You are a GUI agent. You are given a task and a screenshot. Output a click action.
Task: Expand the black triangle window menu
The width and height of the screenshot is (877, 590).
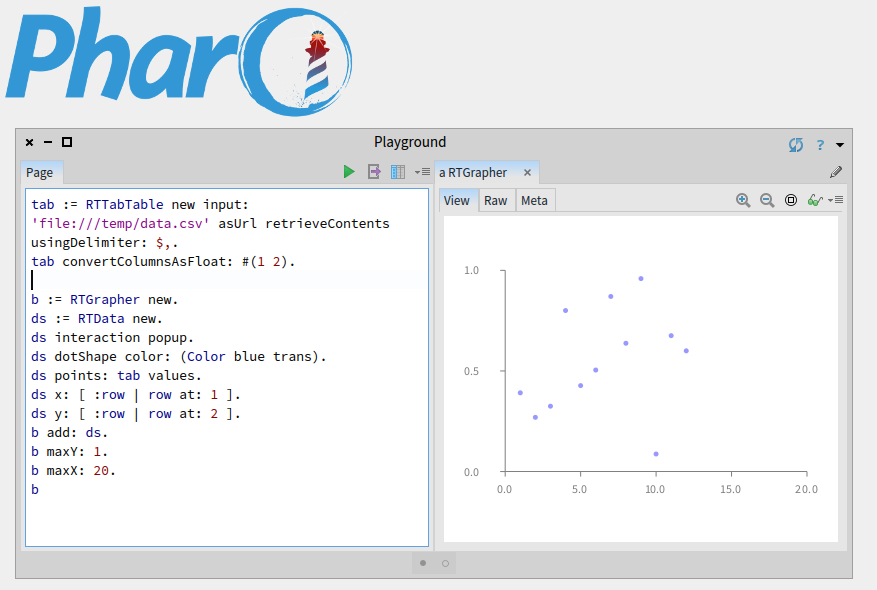click(841, 144)
